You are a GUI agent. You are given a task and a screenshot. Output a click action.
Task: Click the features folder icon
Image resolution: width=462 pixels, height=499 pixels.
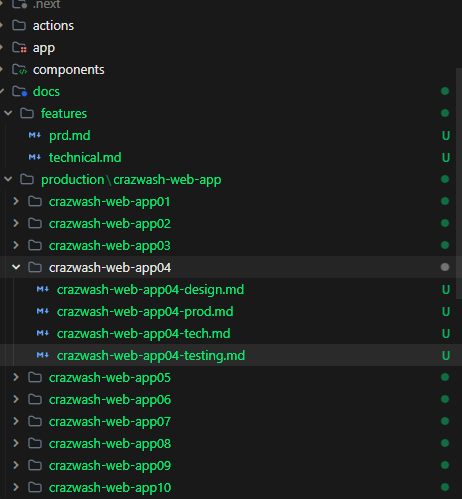tap(27, 113)
